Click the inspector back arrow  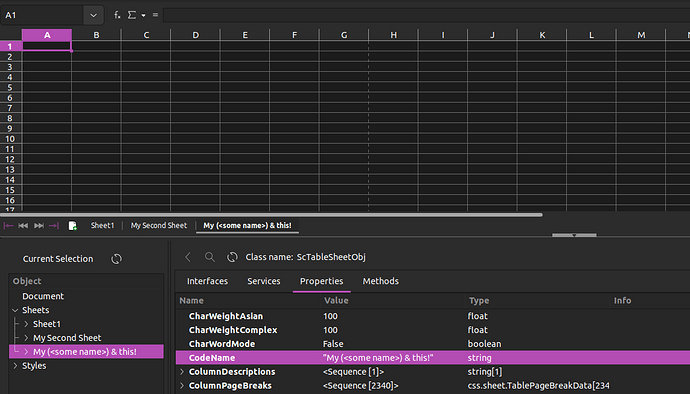pos(188,257)
